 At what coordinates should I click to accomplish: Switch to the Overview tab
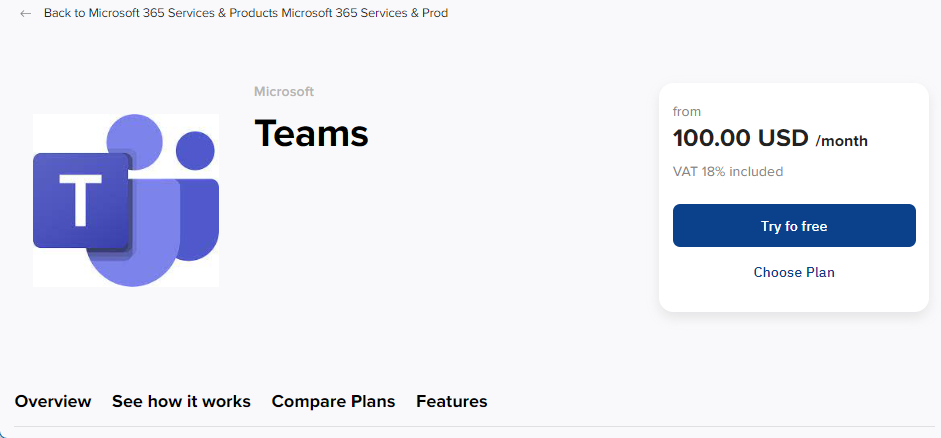(x=53, y=401)
